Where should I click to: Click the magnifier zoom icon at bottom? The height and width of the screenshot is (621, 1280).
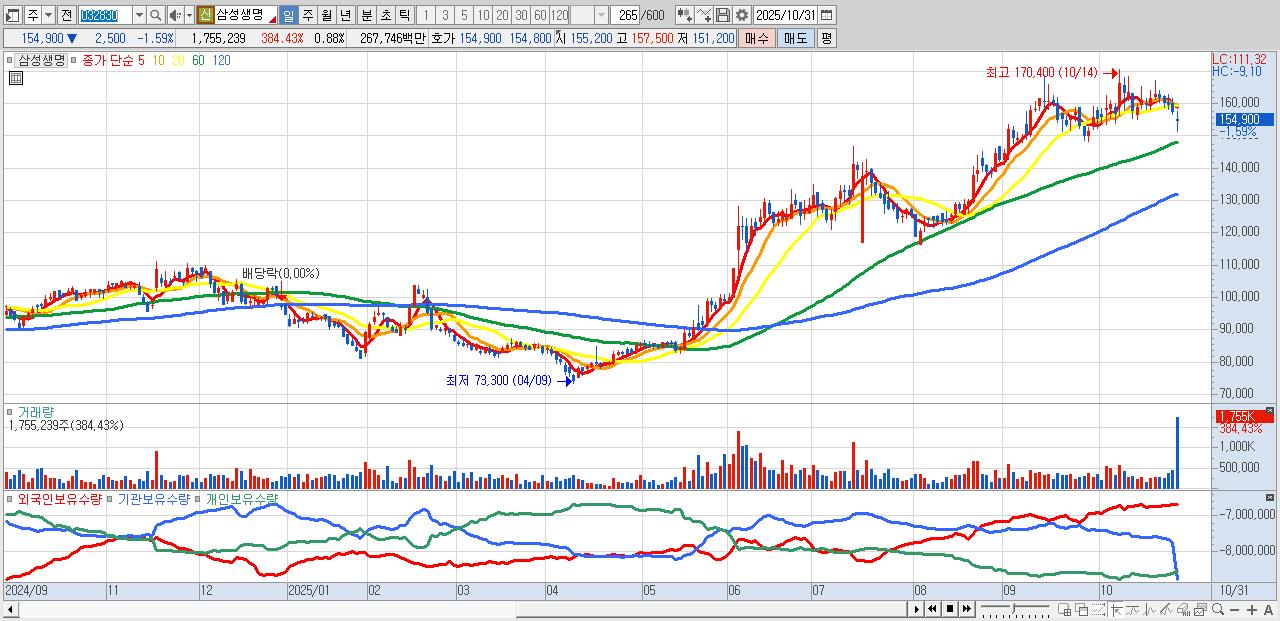click(x=1218, y=609)
